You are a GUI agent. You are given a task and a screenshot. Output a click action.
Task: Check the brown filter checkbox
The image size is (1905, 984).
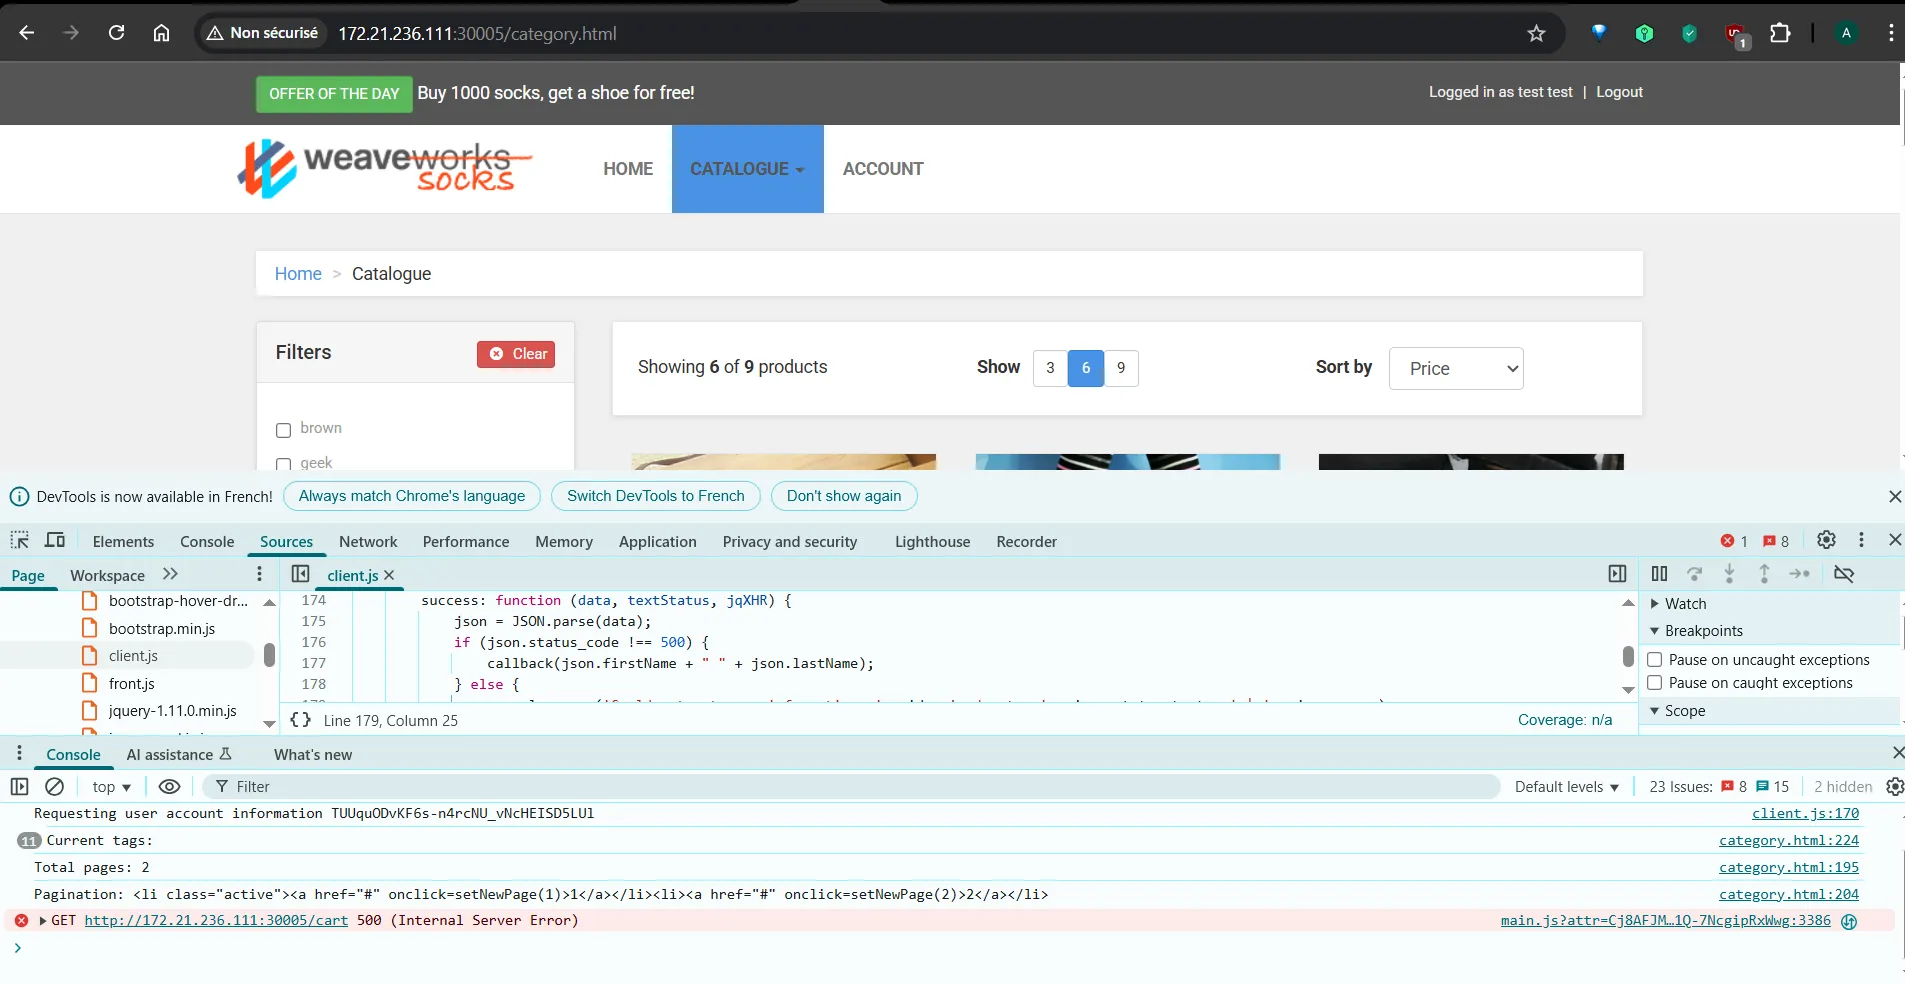[283, 430]
